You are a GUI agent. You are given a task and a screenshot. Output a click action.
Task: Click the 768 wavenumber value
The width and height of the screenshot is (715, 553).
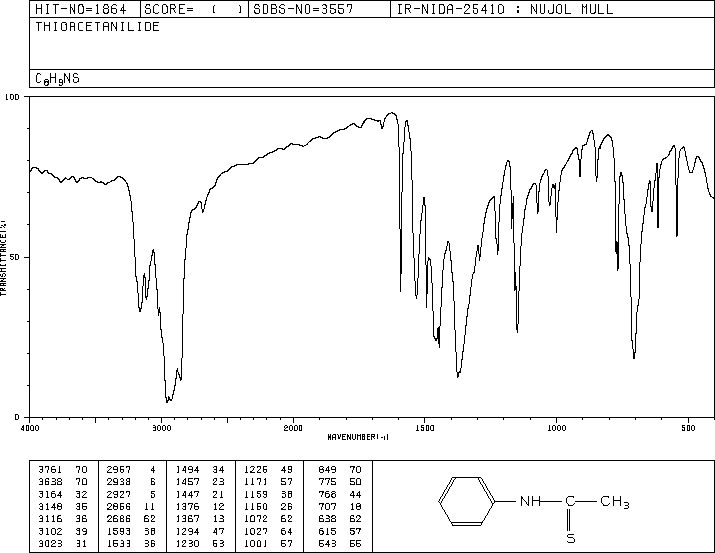click(327, 494)
